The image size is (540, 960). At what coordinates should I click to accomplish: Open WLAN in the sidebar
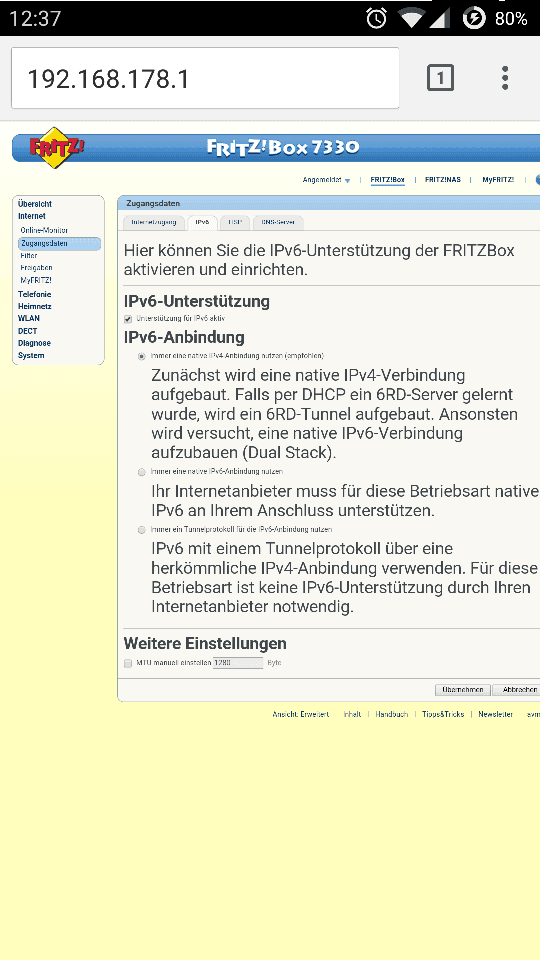click(x=29, y=318)
